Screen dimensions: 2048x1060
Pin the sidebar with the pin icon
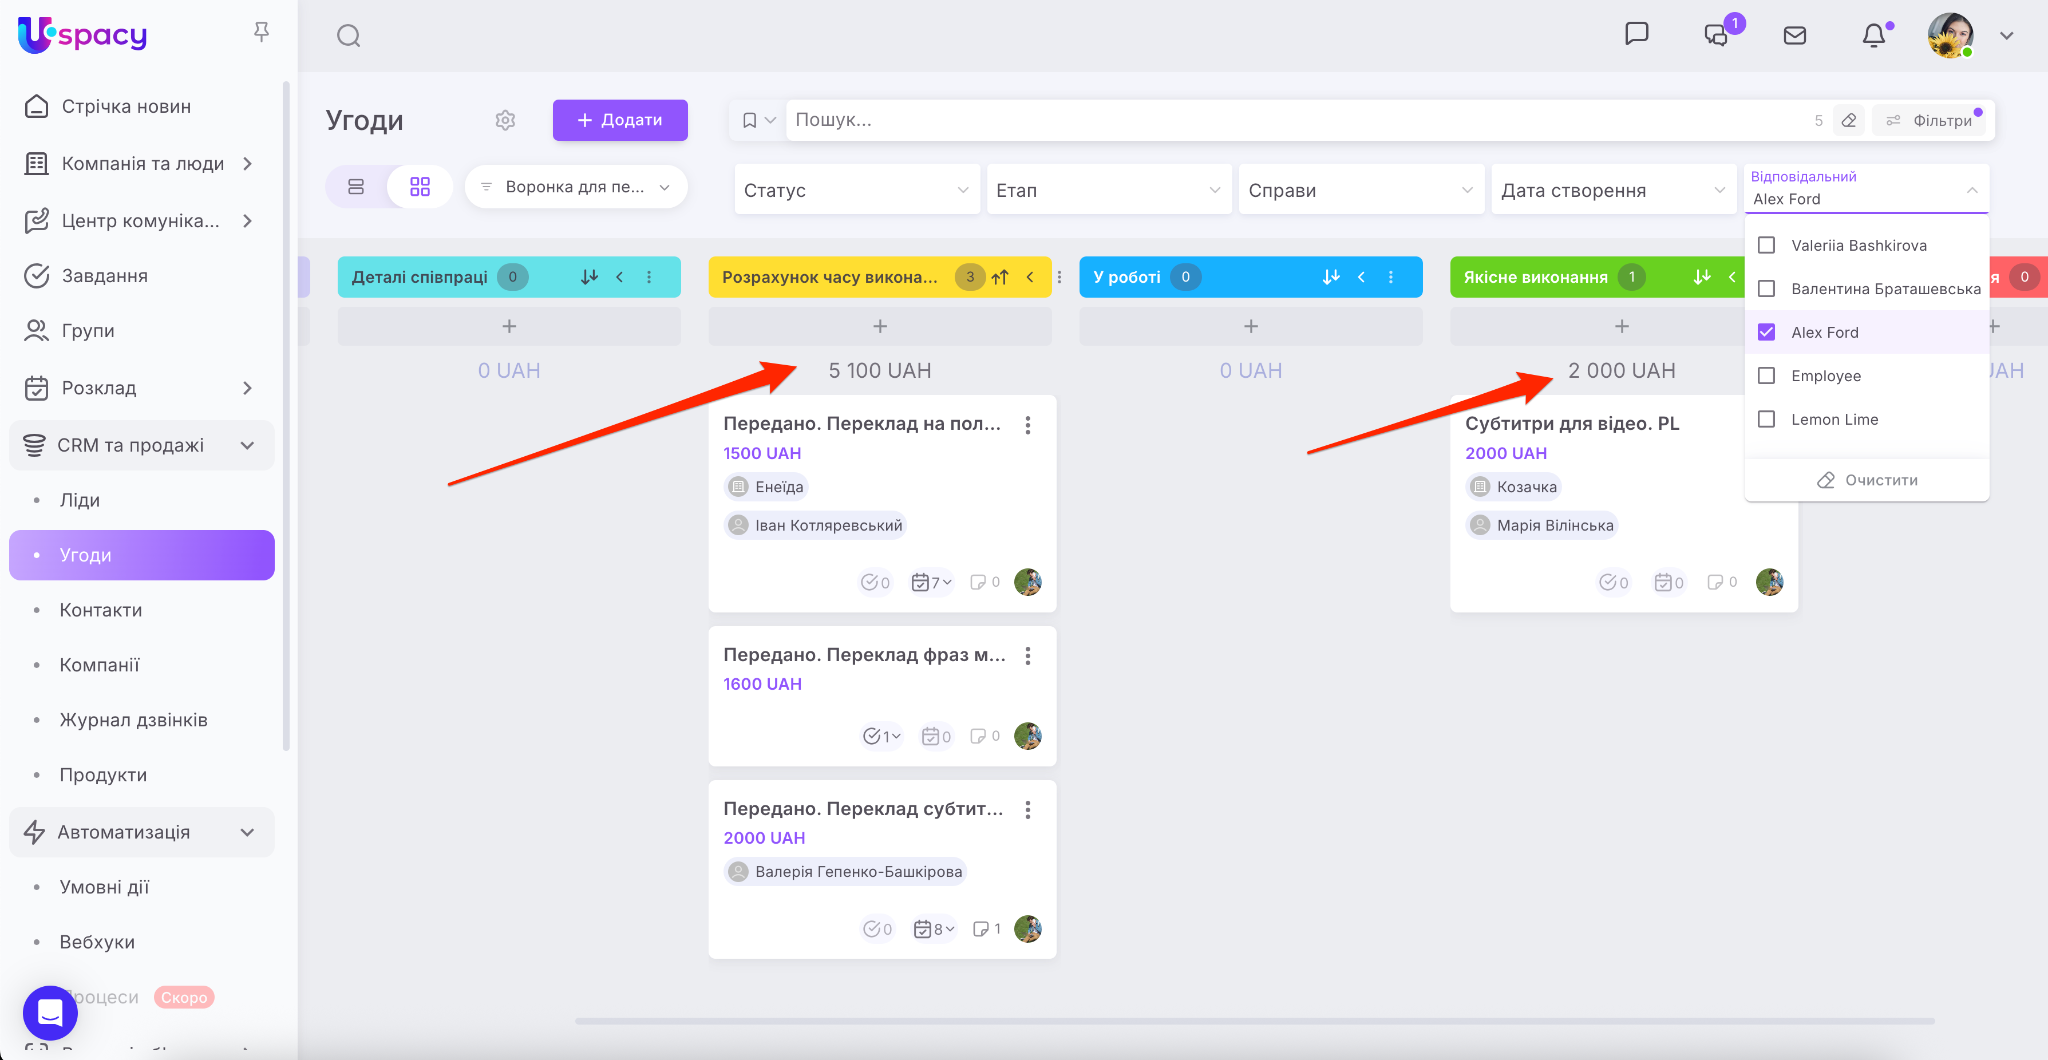tap(261, 32)
